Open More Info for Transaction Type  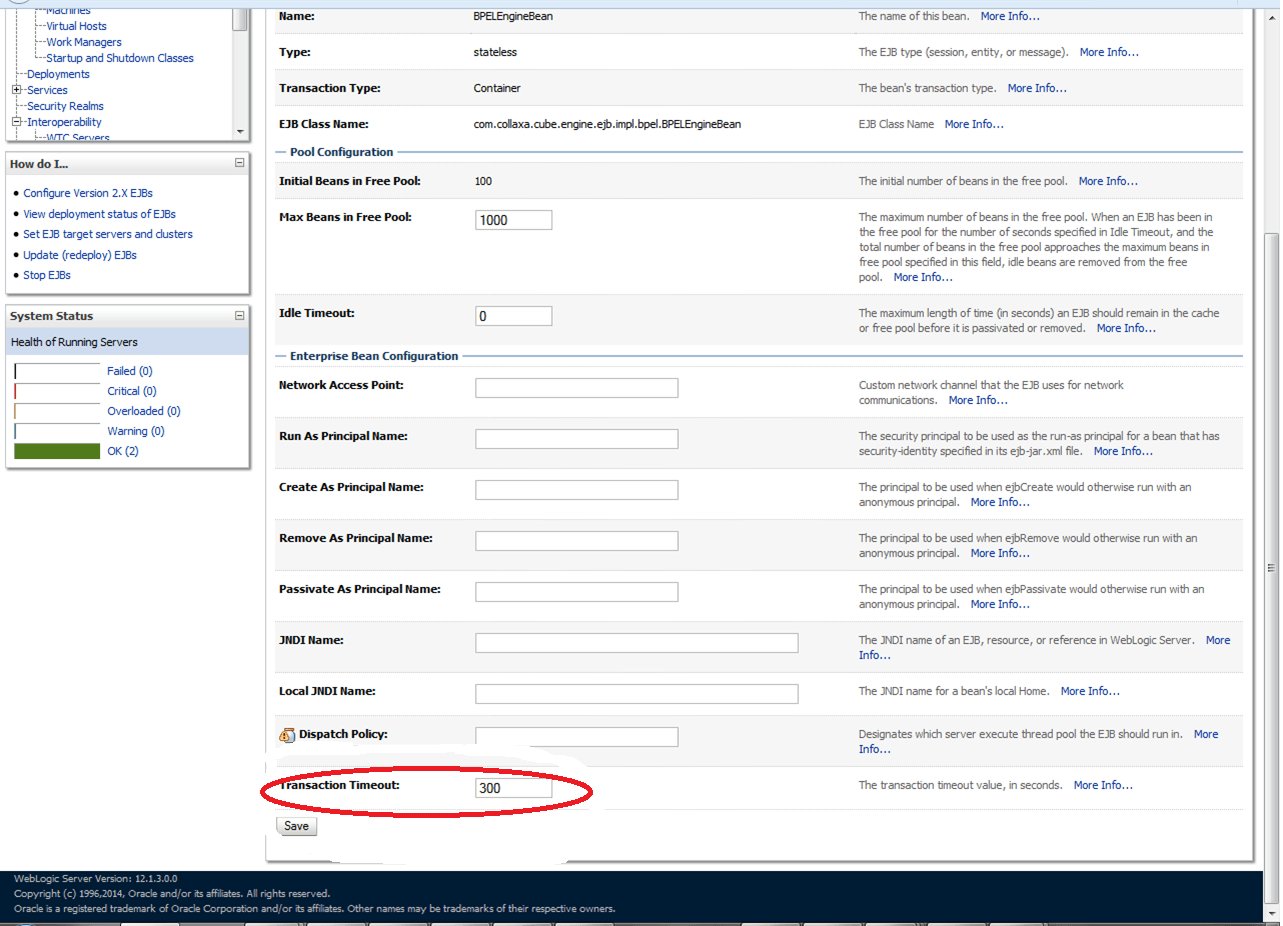pos(1037,88)
